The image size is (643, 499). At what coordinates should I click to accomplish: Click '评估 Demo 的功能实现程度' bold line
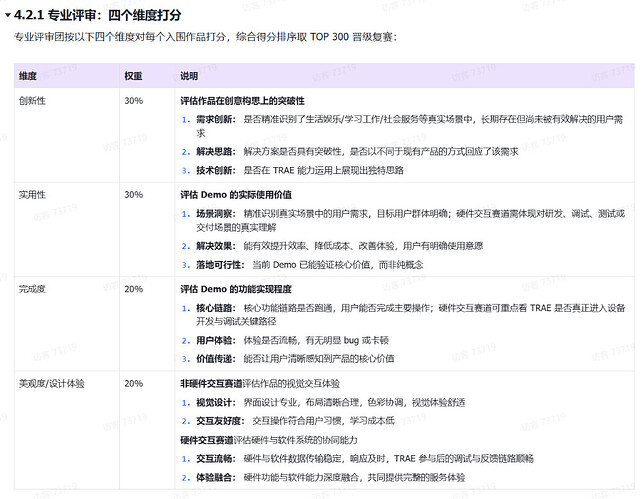tap(236, 289)
